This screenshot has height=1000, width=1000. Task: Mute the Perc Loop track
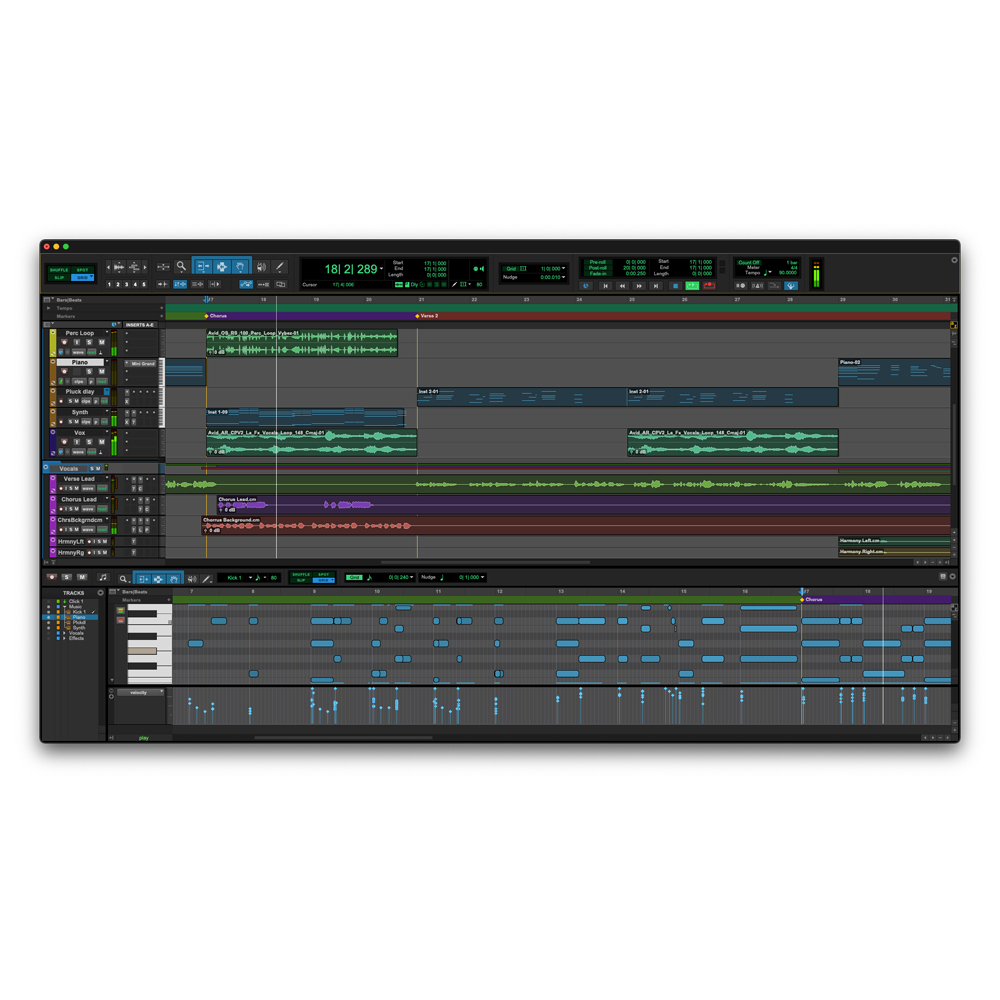coord(101,342)
